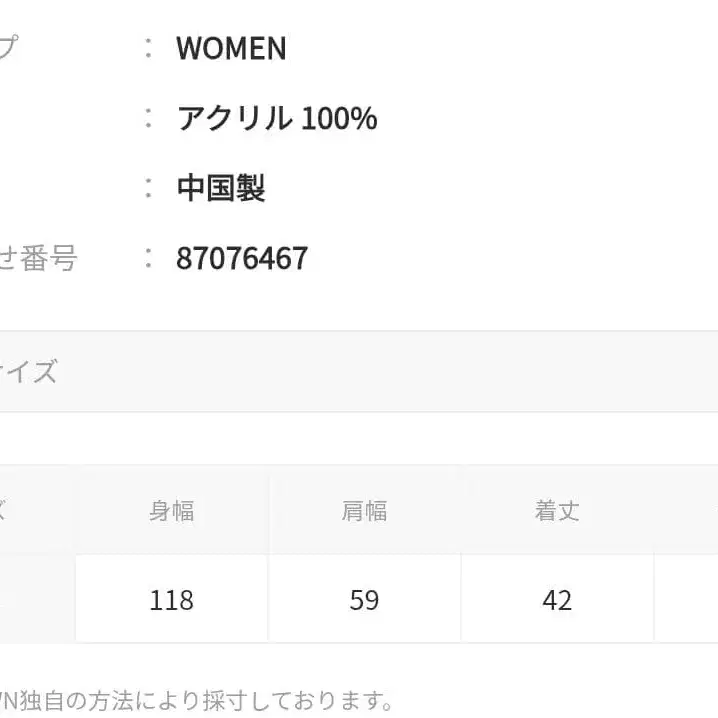Image resolution: width=718 pixels, height=718 pixels.
Task: Click the colon before WOMEN
Action: [x=148, y=48]
